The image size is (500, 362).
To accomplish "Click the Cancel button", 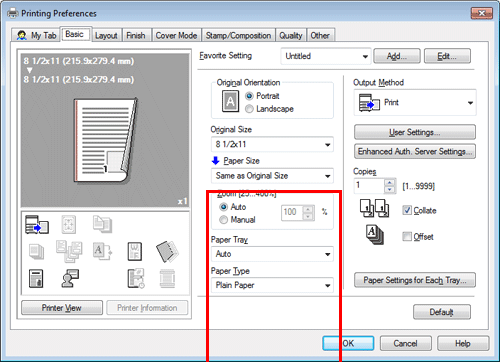I will [x=405, y=343].
